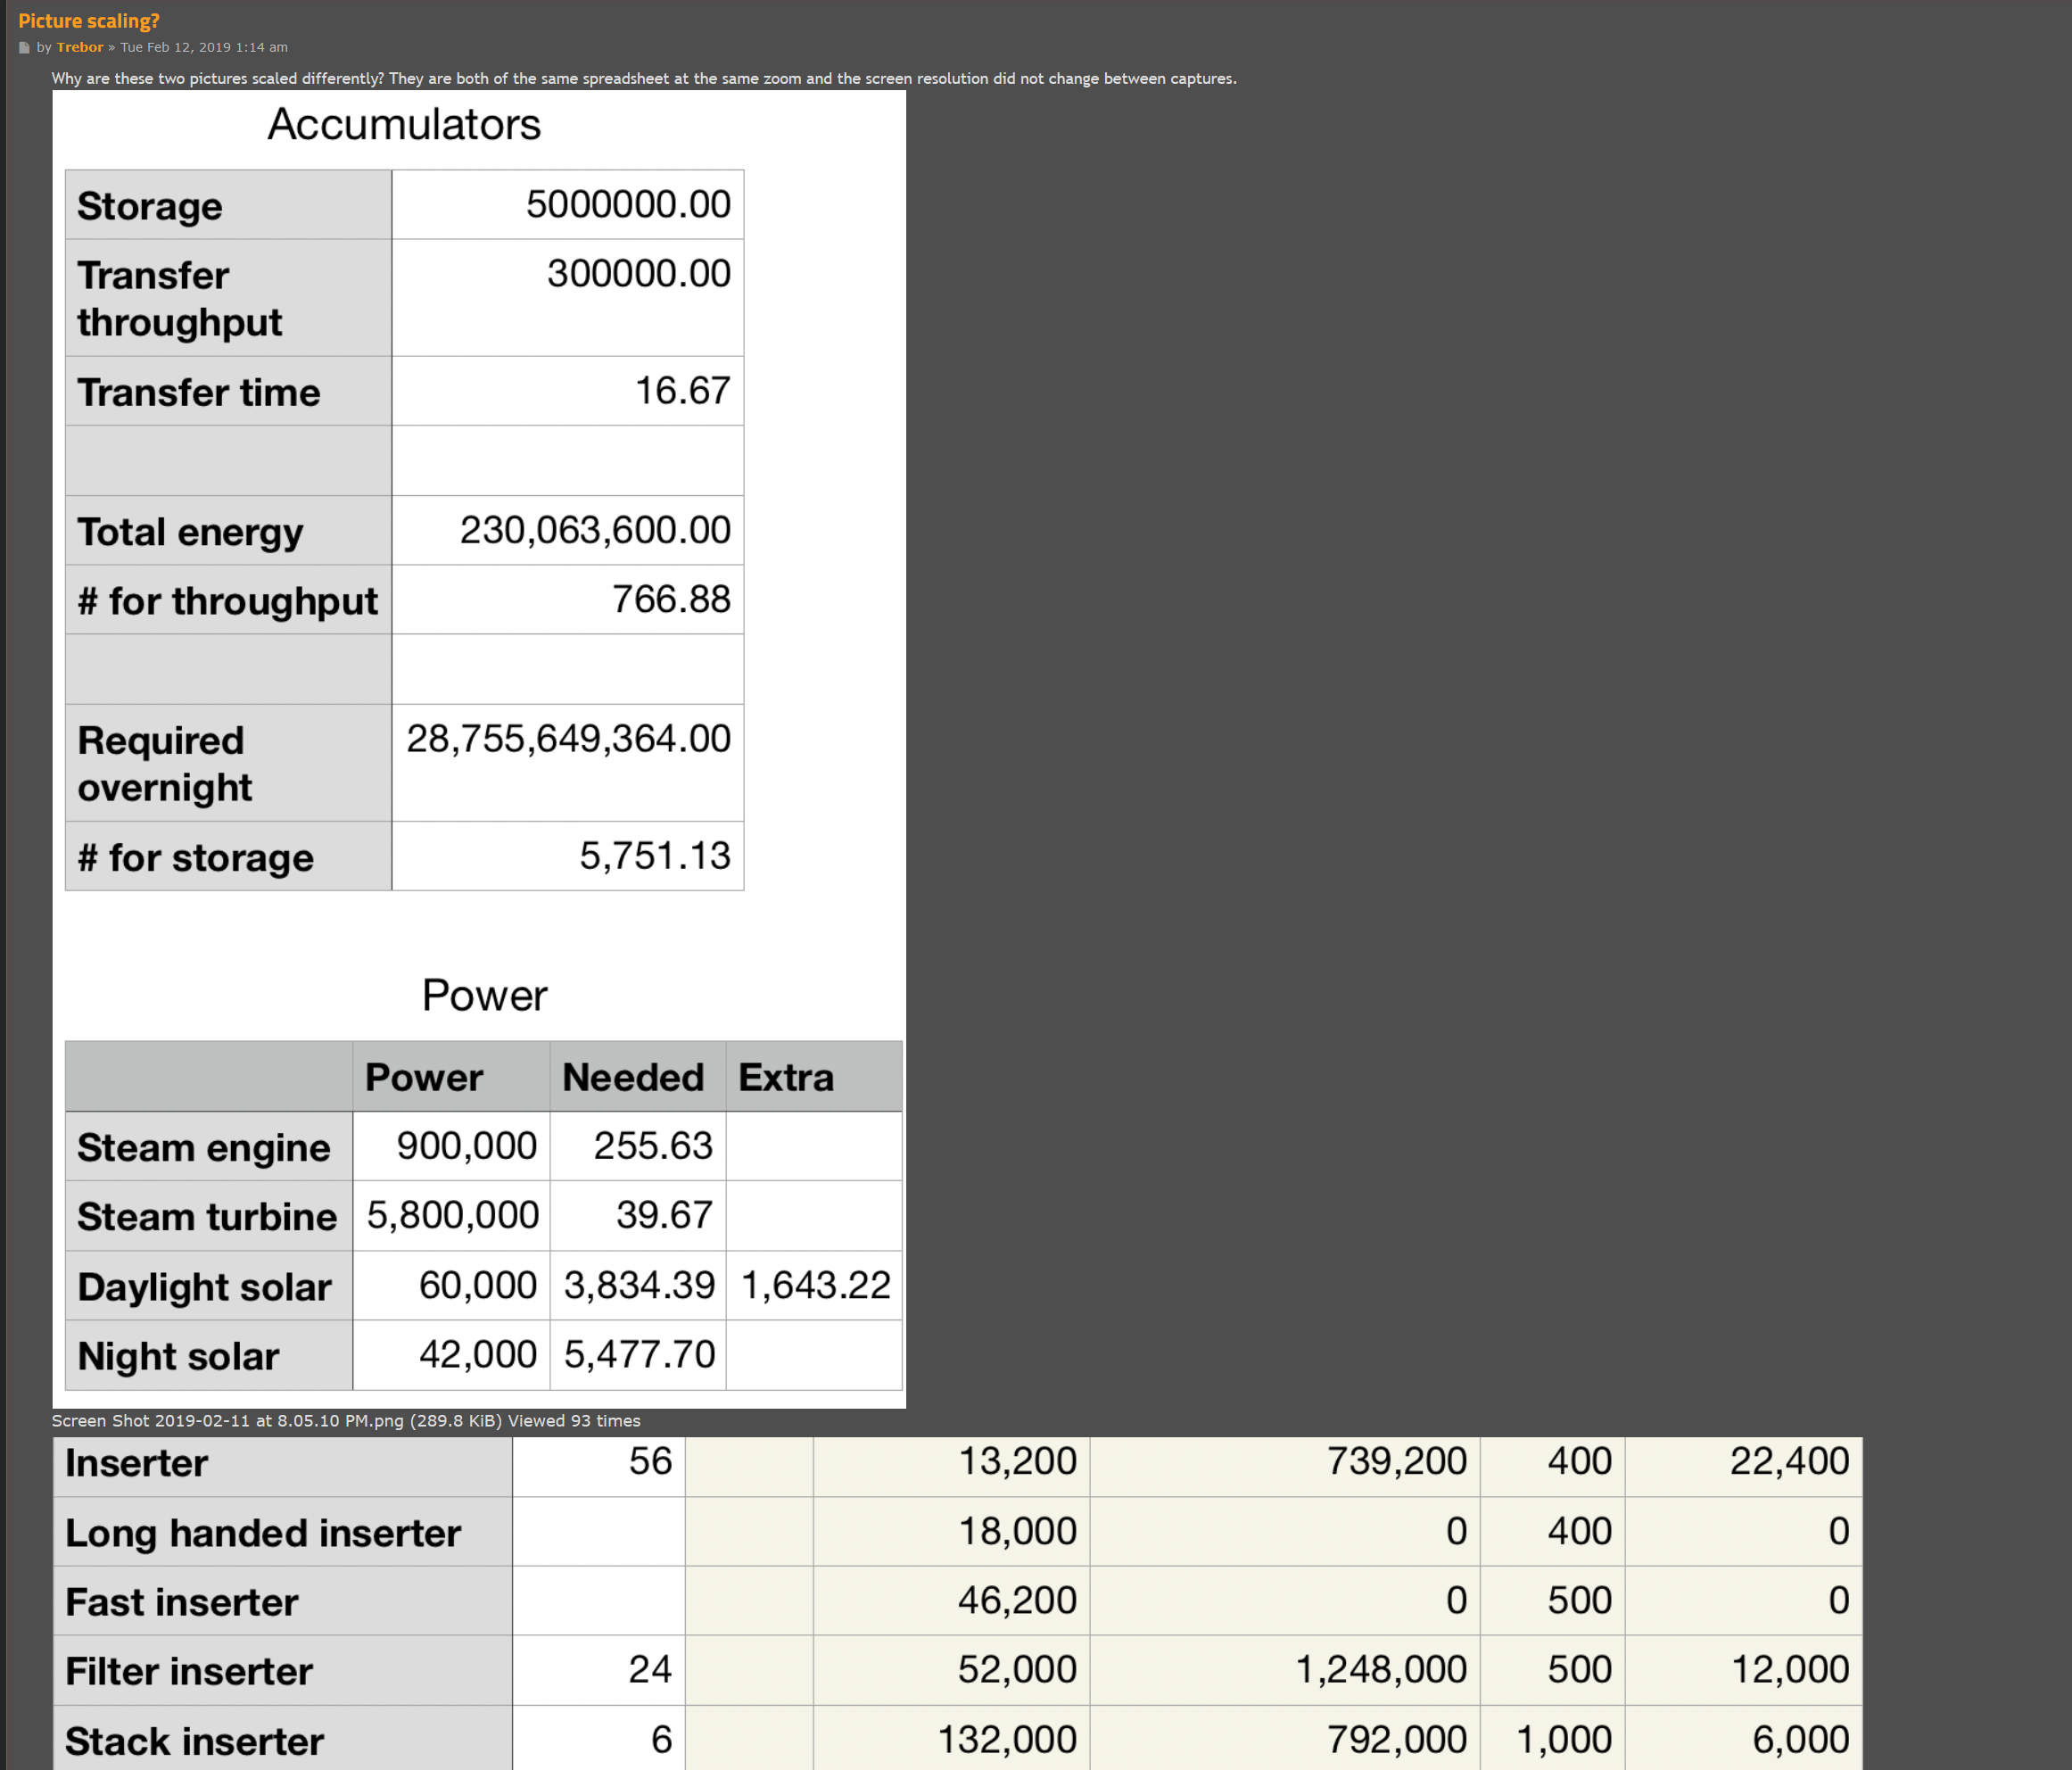
Task: Click the post icon beside 'by Trebor'
Action: tap(24, 47)
